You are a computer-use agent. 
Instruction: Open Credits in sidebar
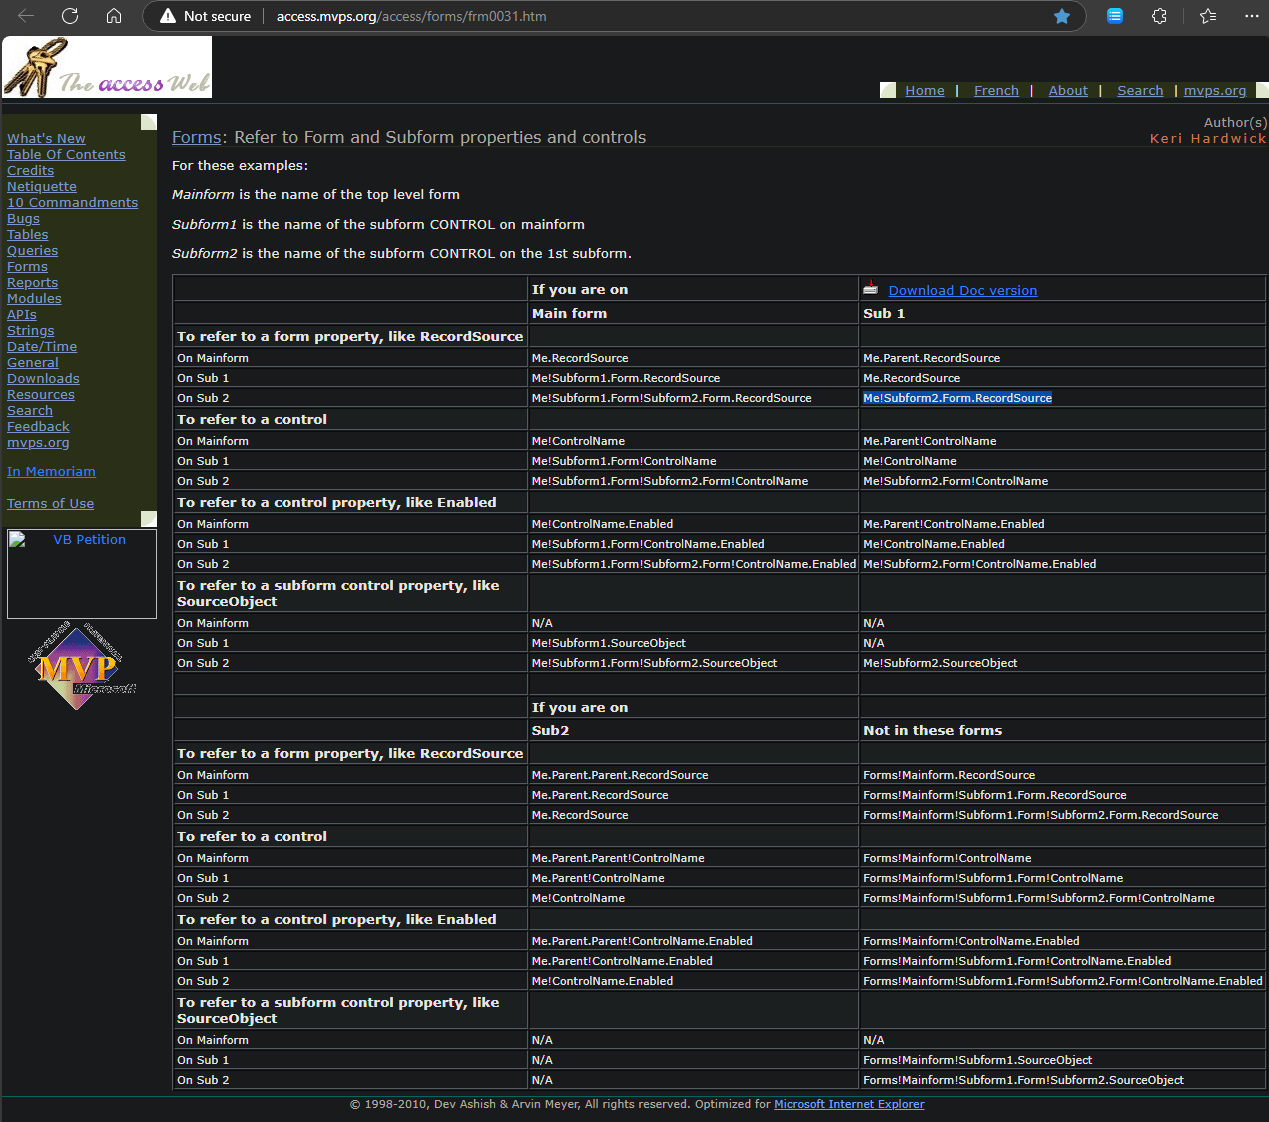pos(30,170)
